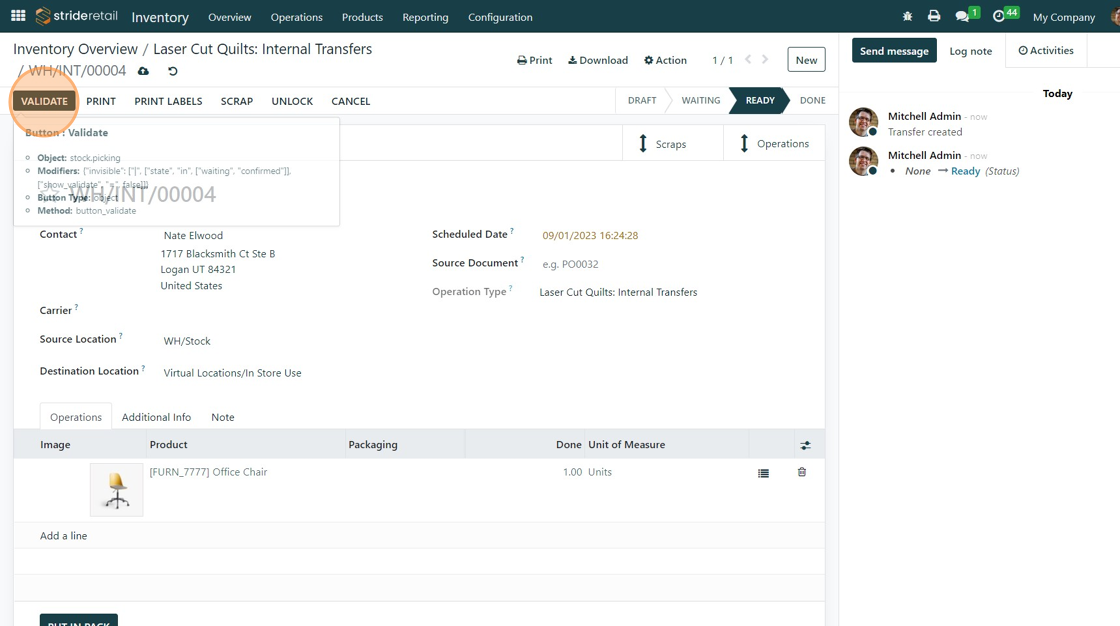The image size is (1120, 626).
Task: Click Send message button
Action: [x=894, y=51]
